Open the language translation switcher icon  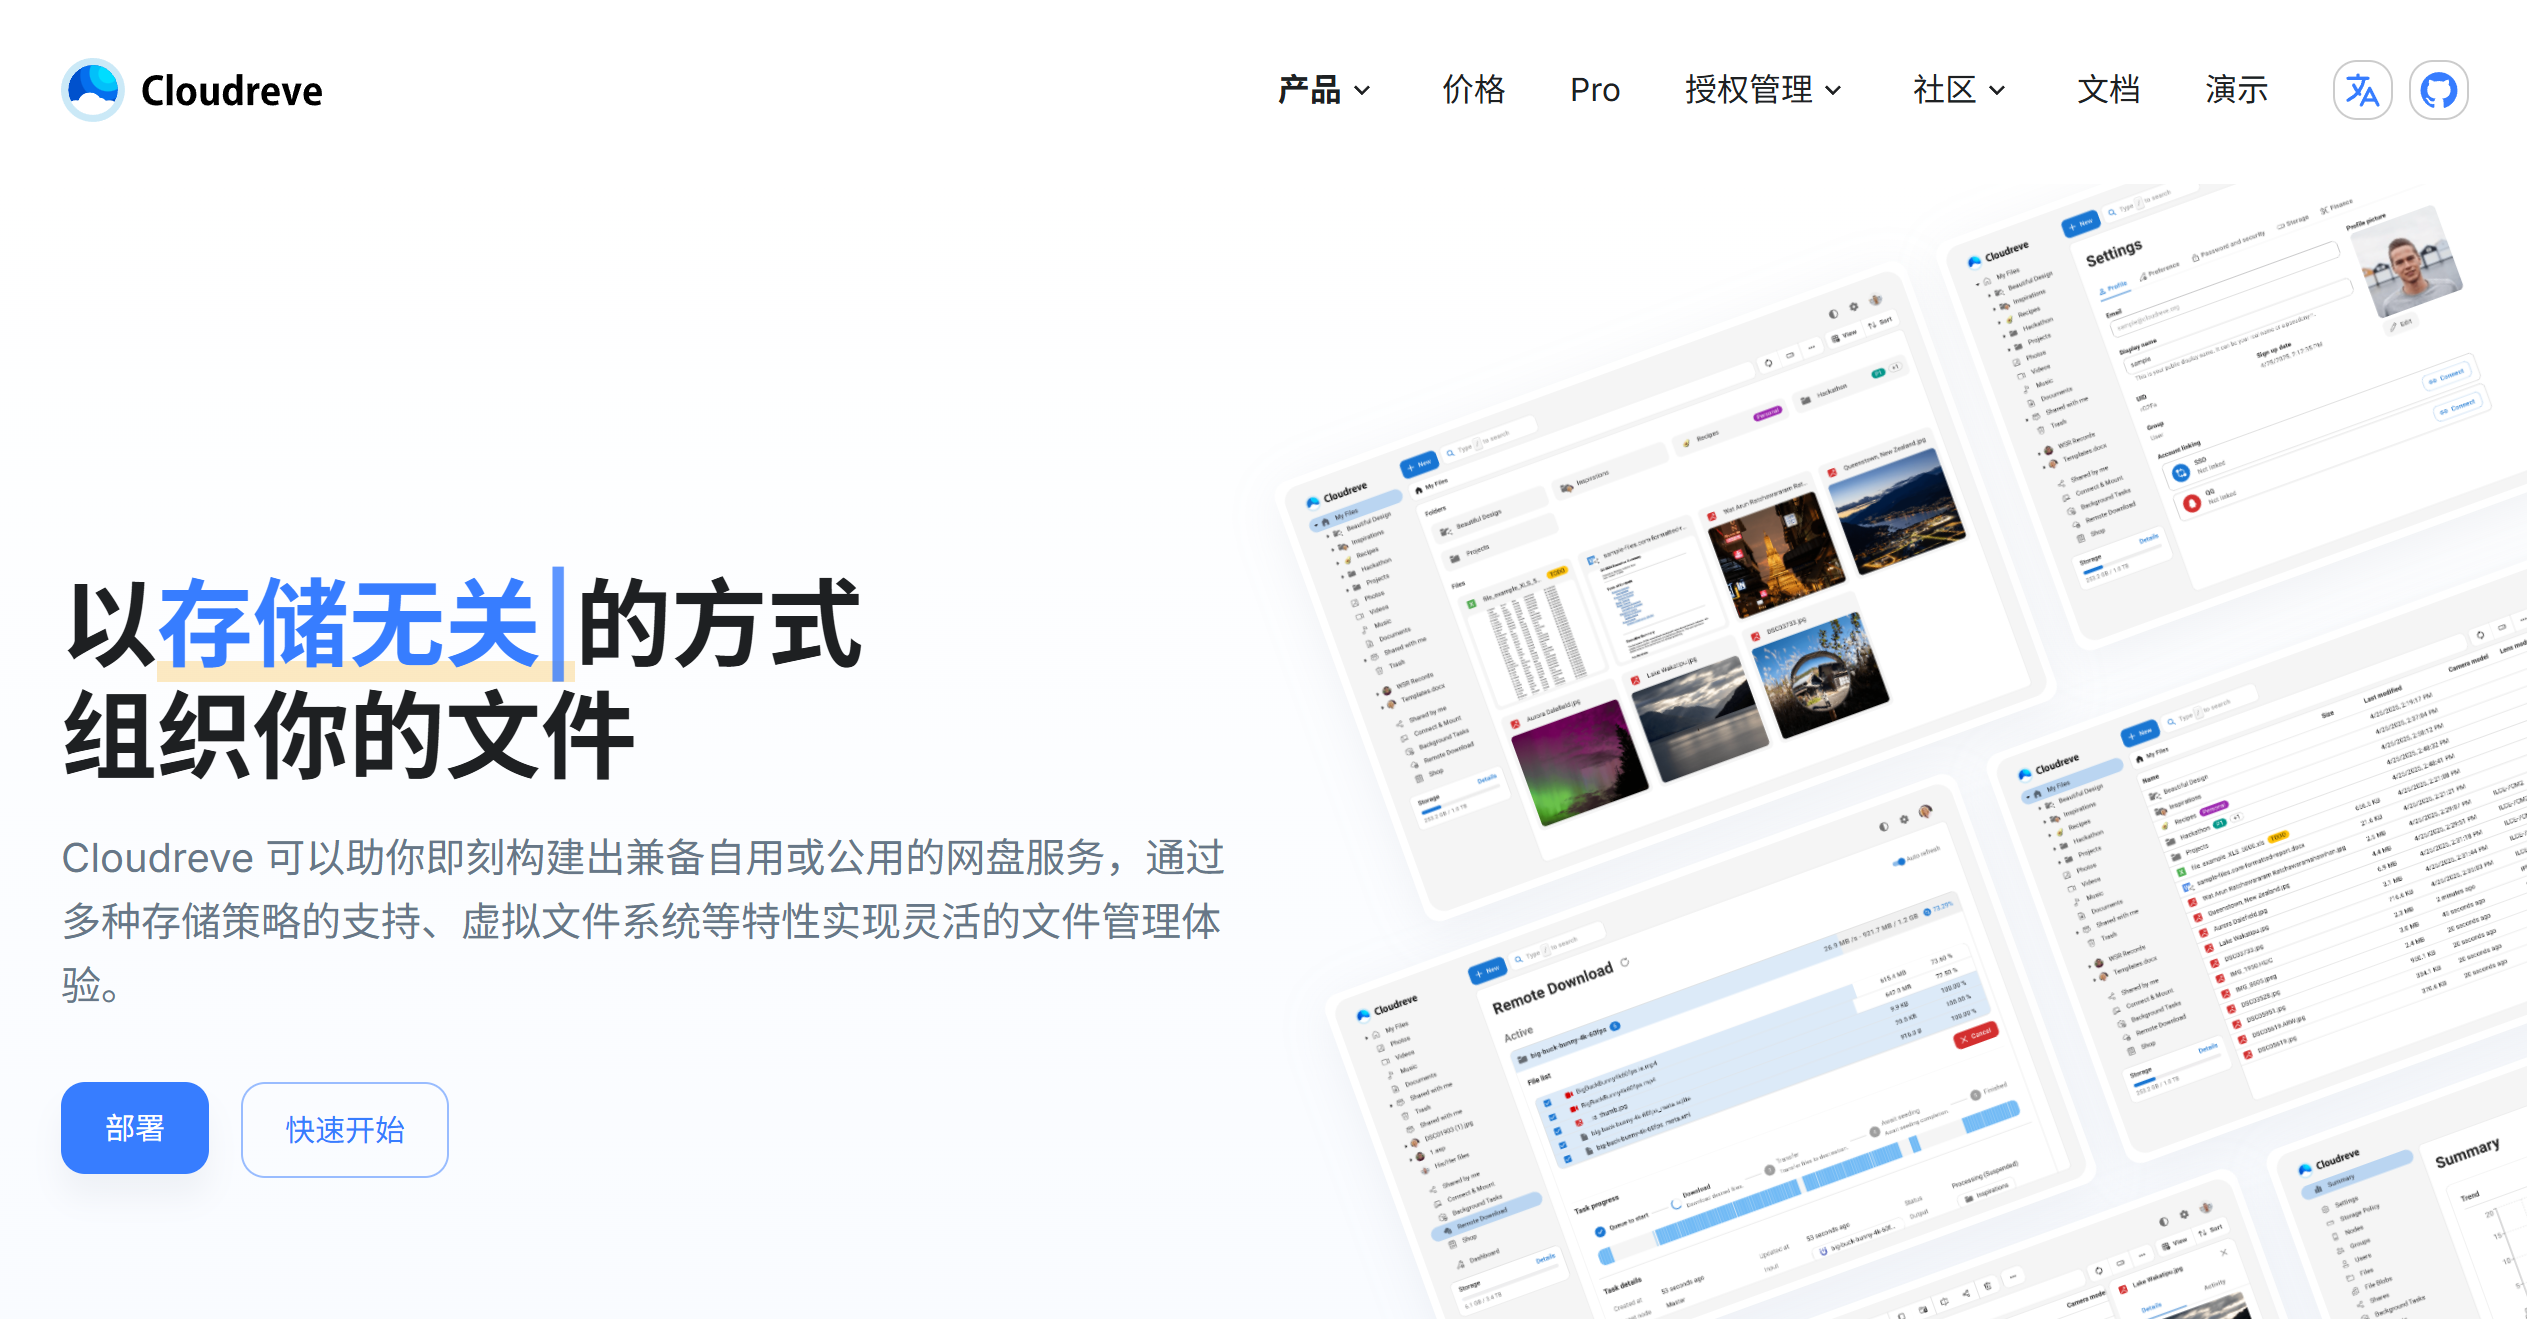pos(2362,90)
